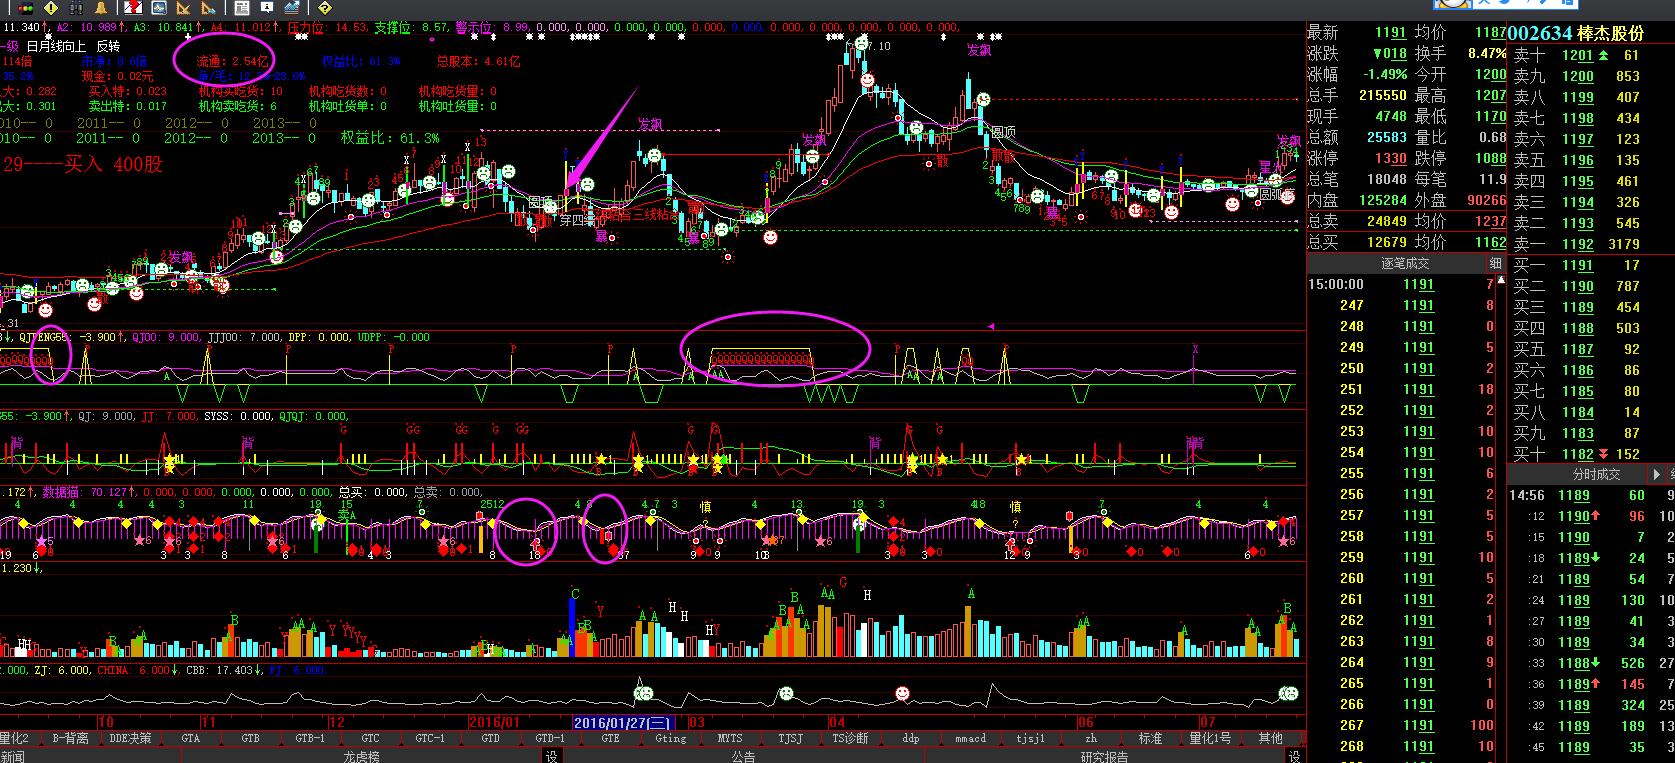This screenshot has height=763, width=1675.
Task: Open the trend chart icon
Action: (x=292, y=8)
